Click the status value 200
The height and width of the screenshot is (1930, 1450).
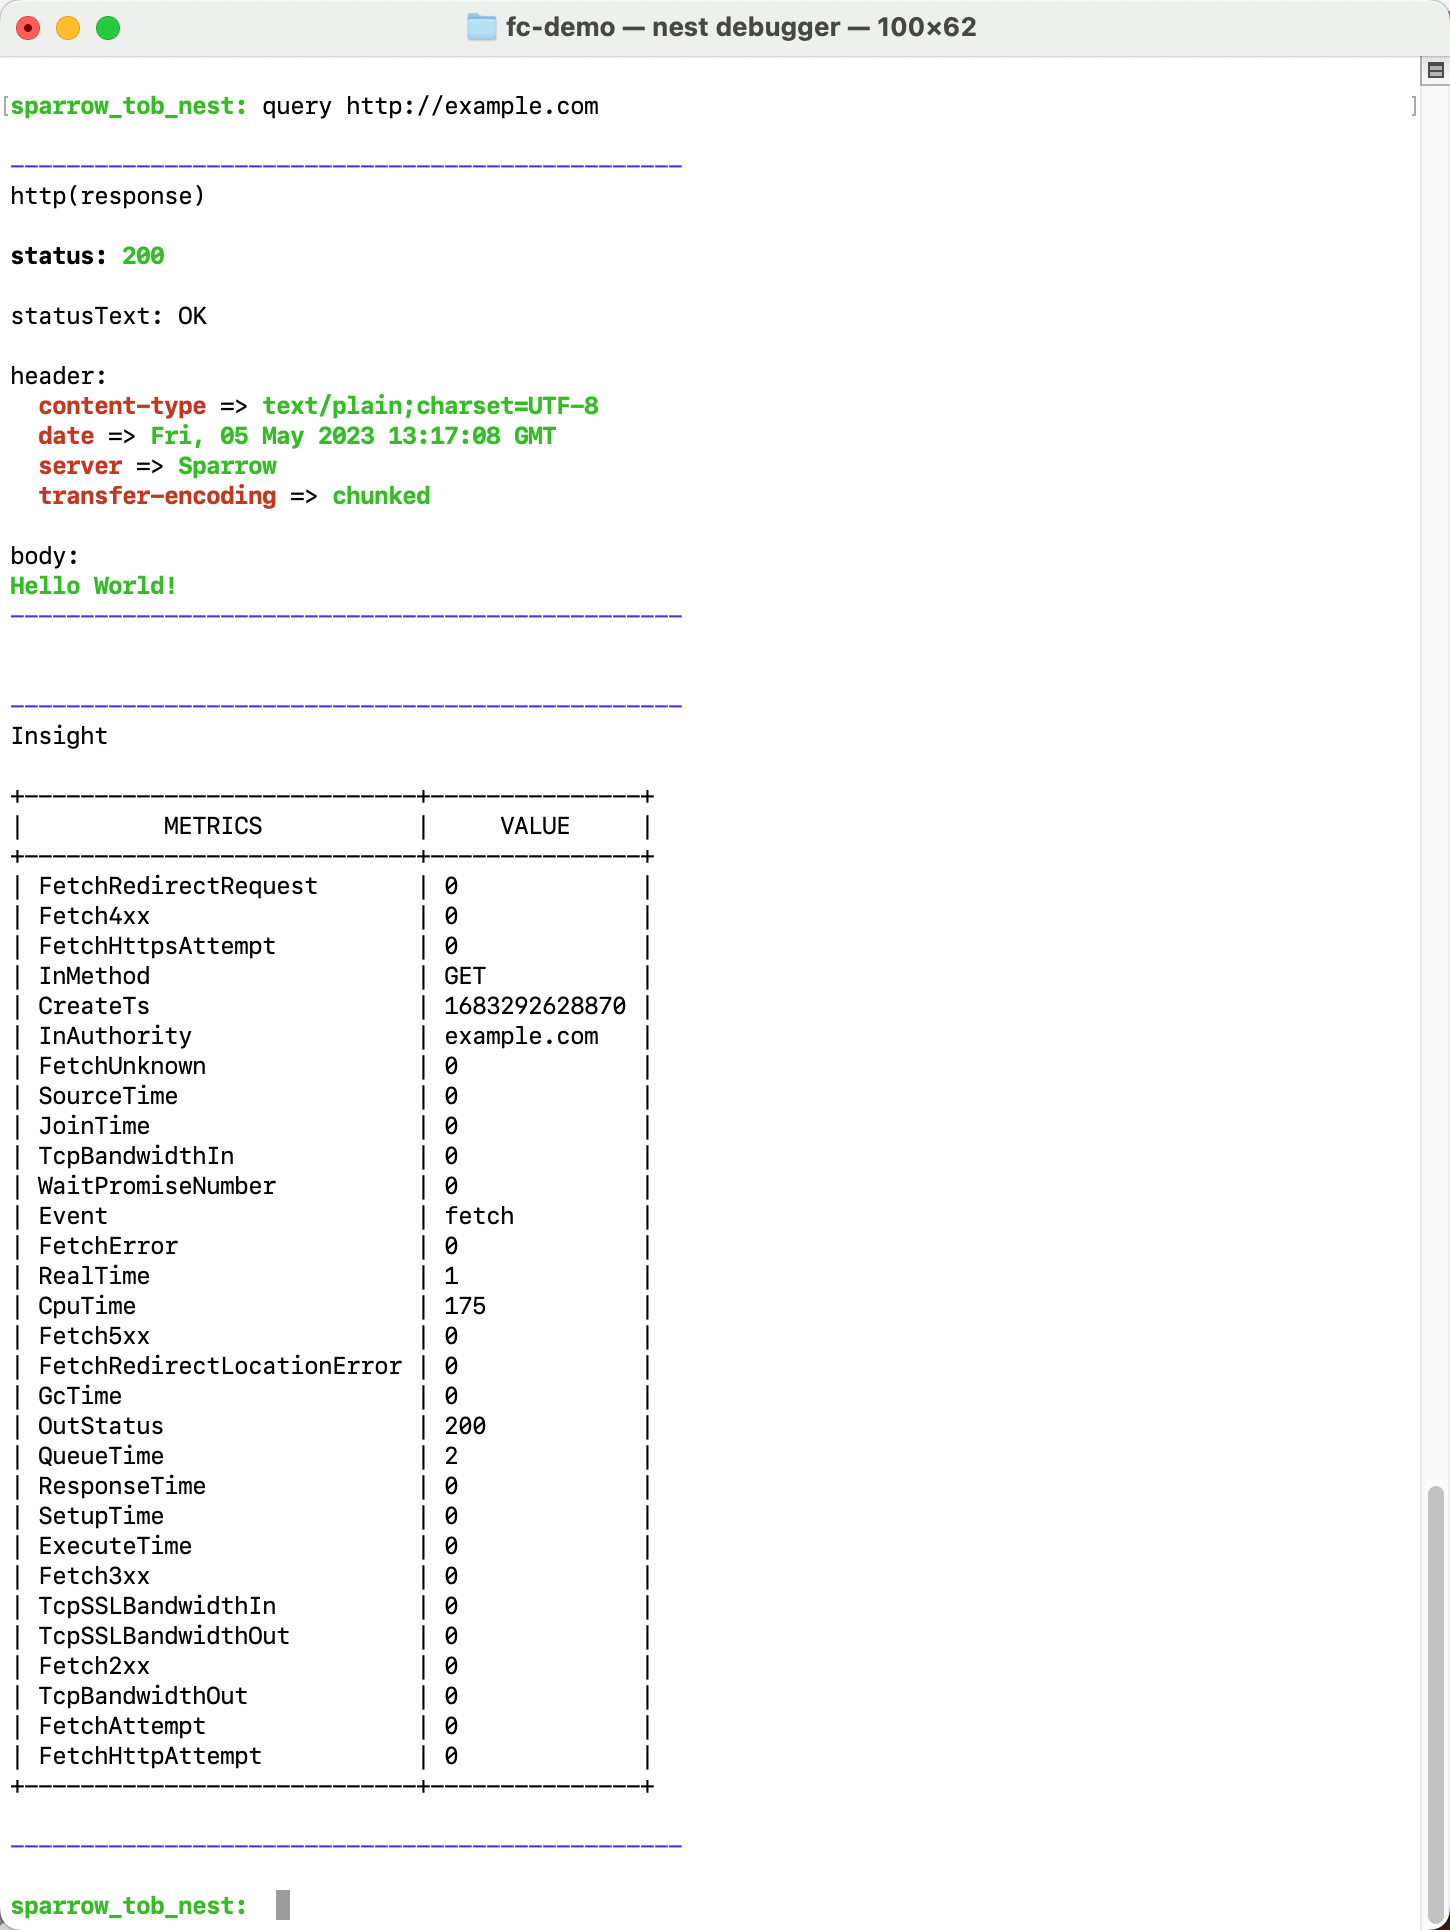point(143,256)
